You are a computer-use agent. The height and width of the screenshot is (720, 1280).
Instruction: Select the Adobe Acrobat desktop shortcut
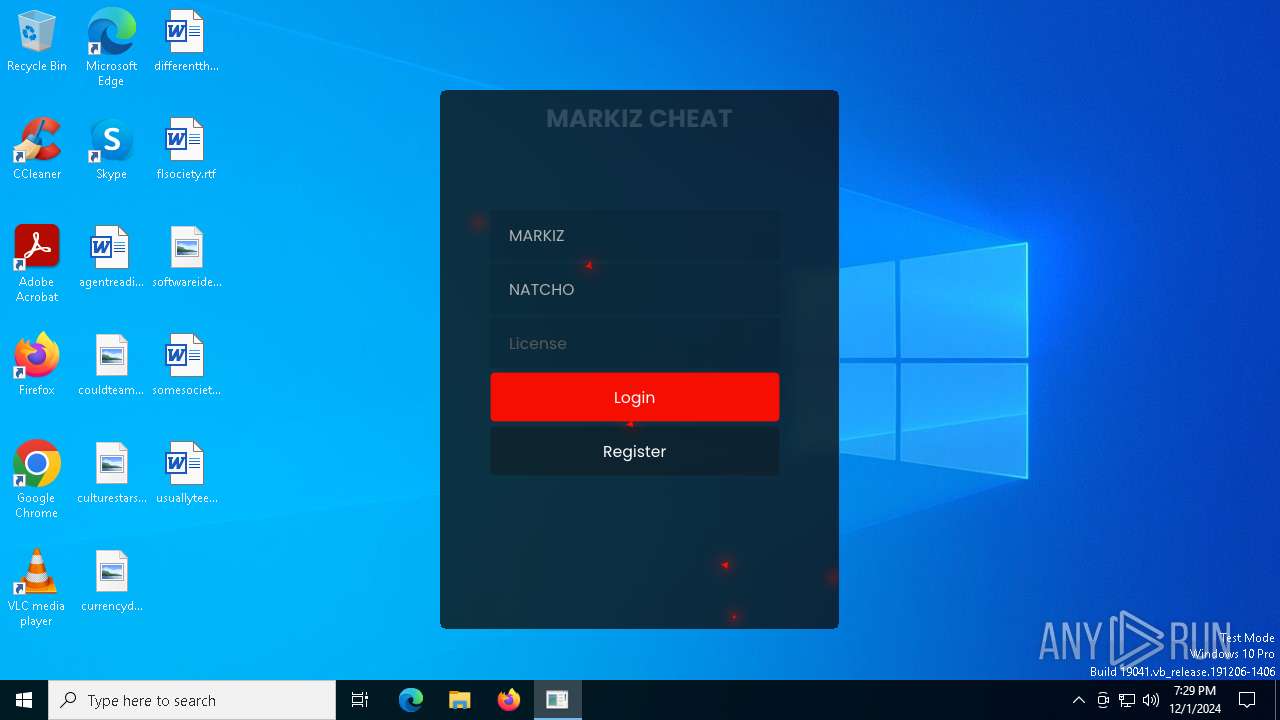(37, 264)
